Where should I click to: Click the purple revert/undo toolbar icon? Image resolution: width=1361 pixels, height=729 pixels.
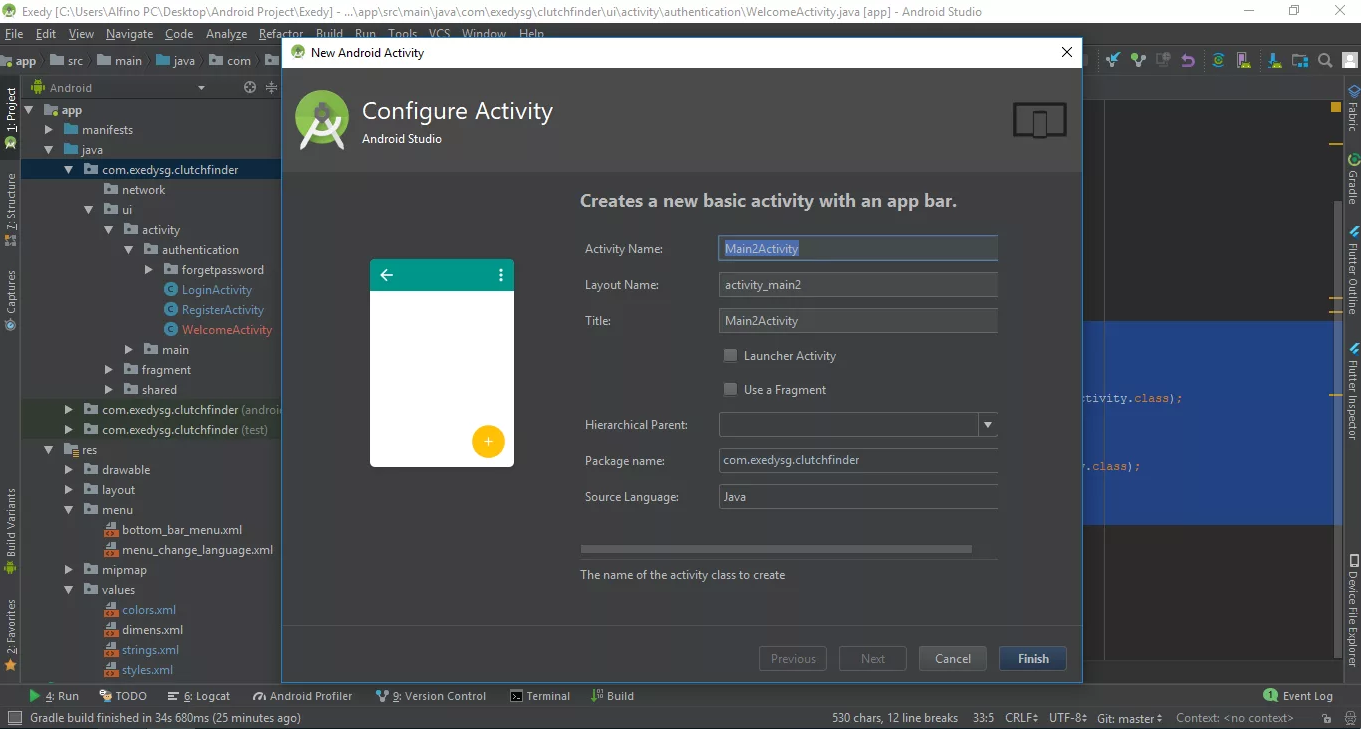(1188, 60)
